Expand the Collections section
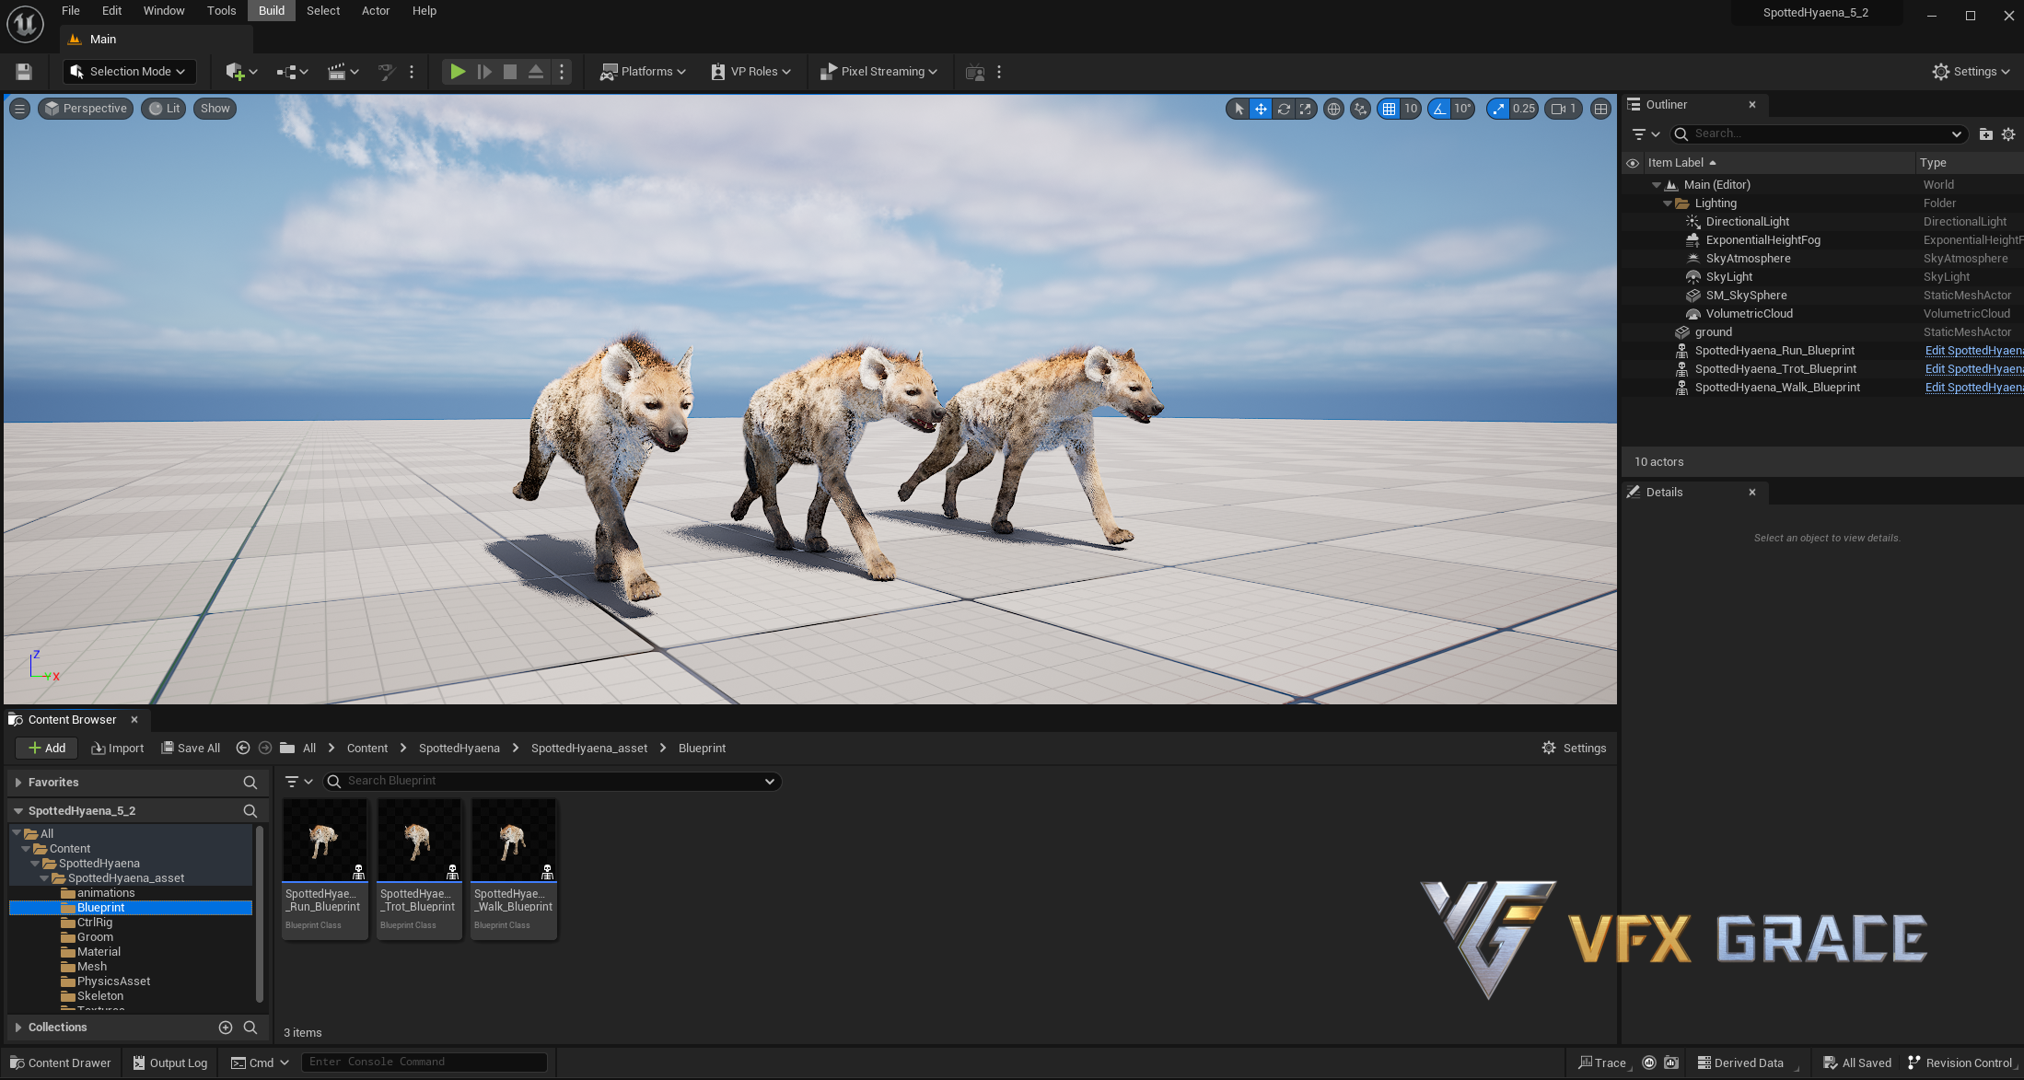Screen dimensions: 2024x1080 (18, 1027)
